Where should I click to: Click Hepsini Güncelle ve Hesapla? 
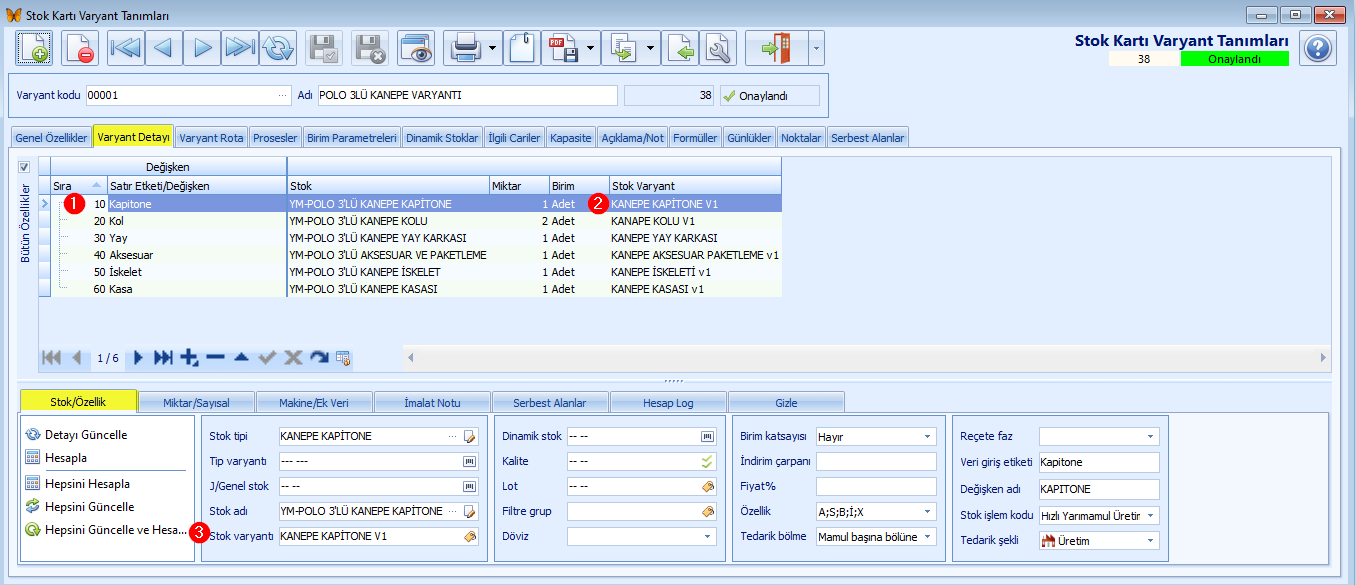[x=106, y=530]
